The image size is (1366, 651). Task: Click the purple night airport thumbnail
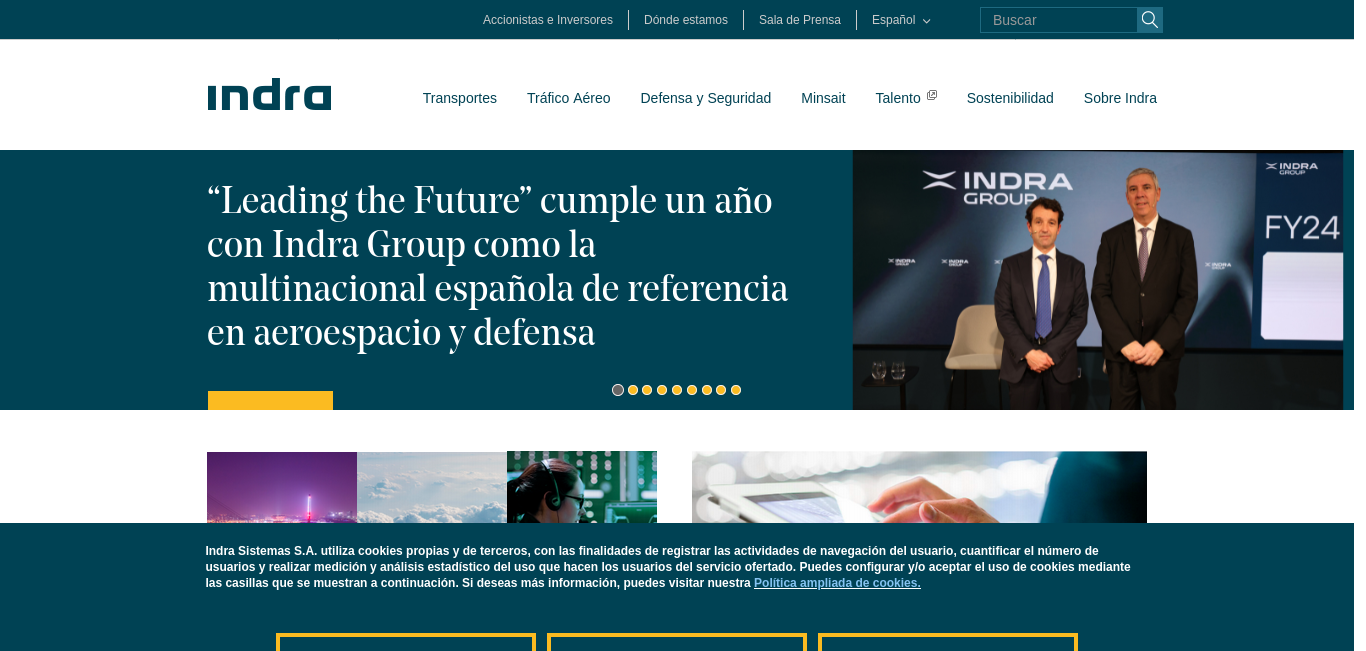(x=282, y=487)
